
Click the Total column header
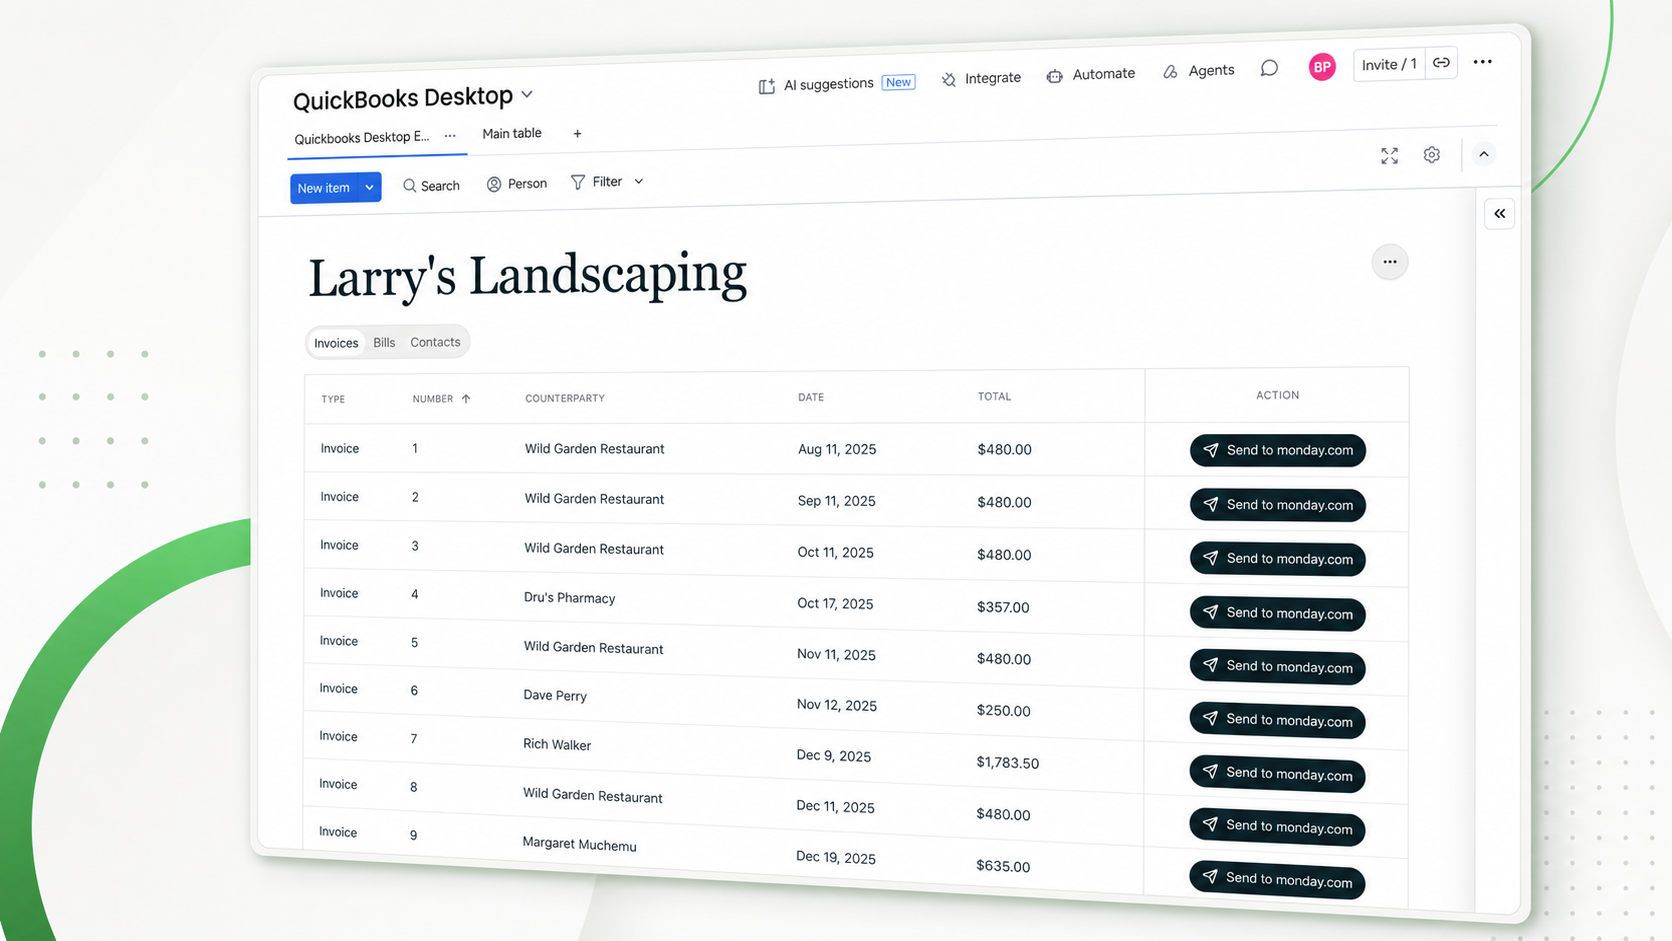coord(994,397)
